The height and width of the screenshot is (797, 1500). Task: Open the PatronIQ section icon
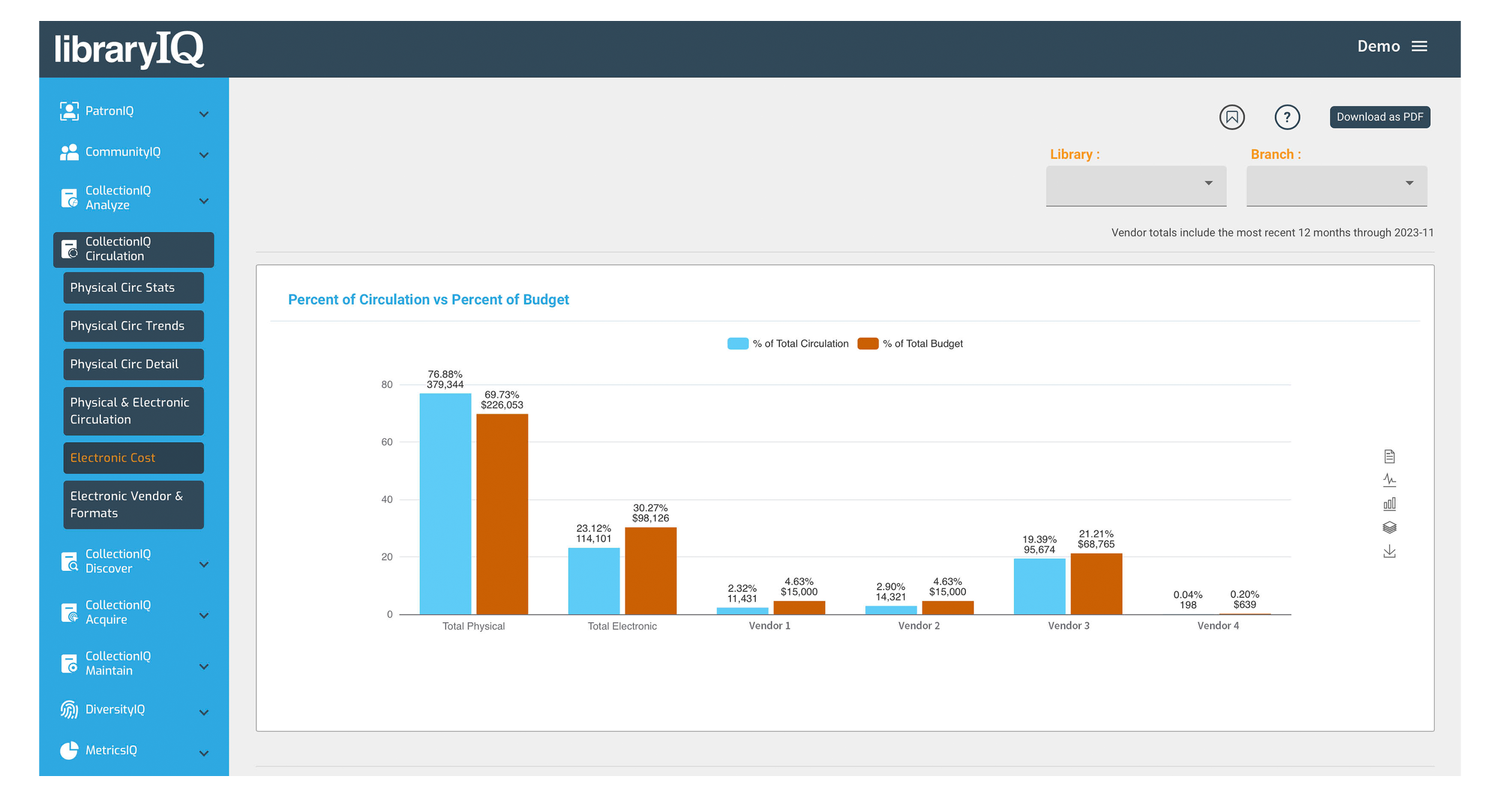click(x=69, y=110)
